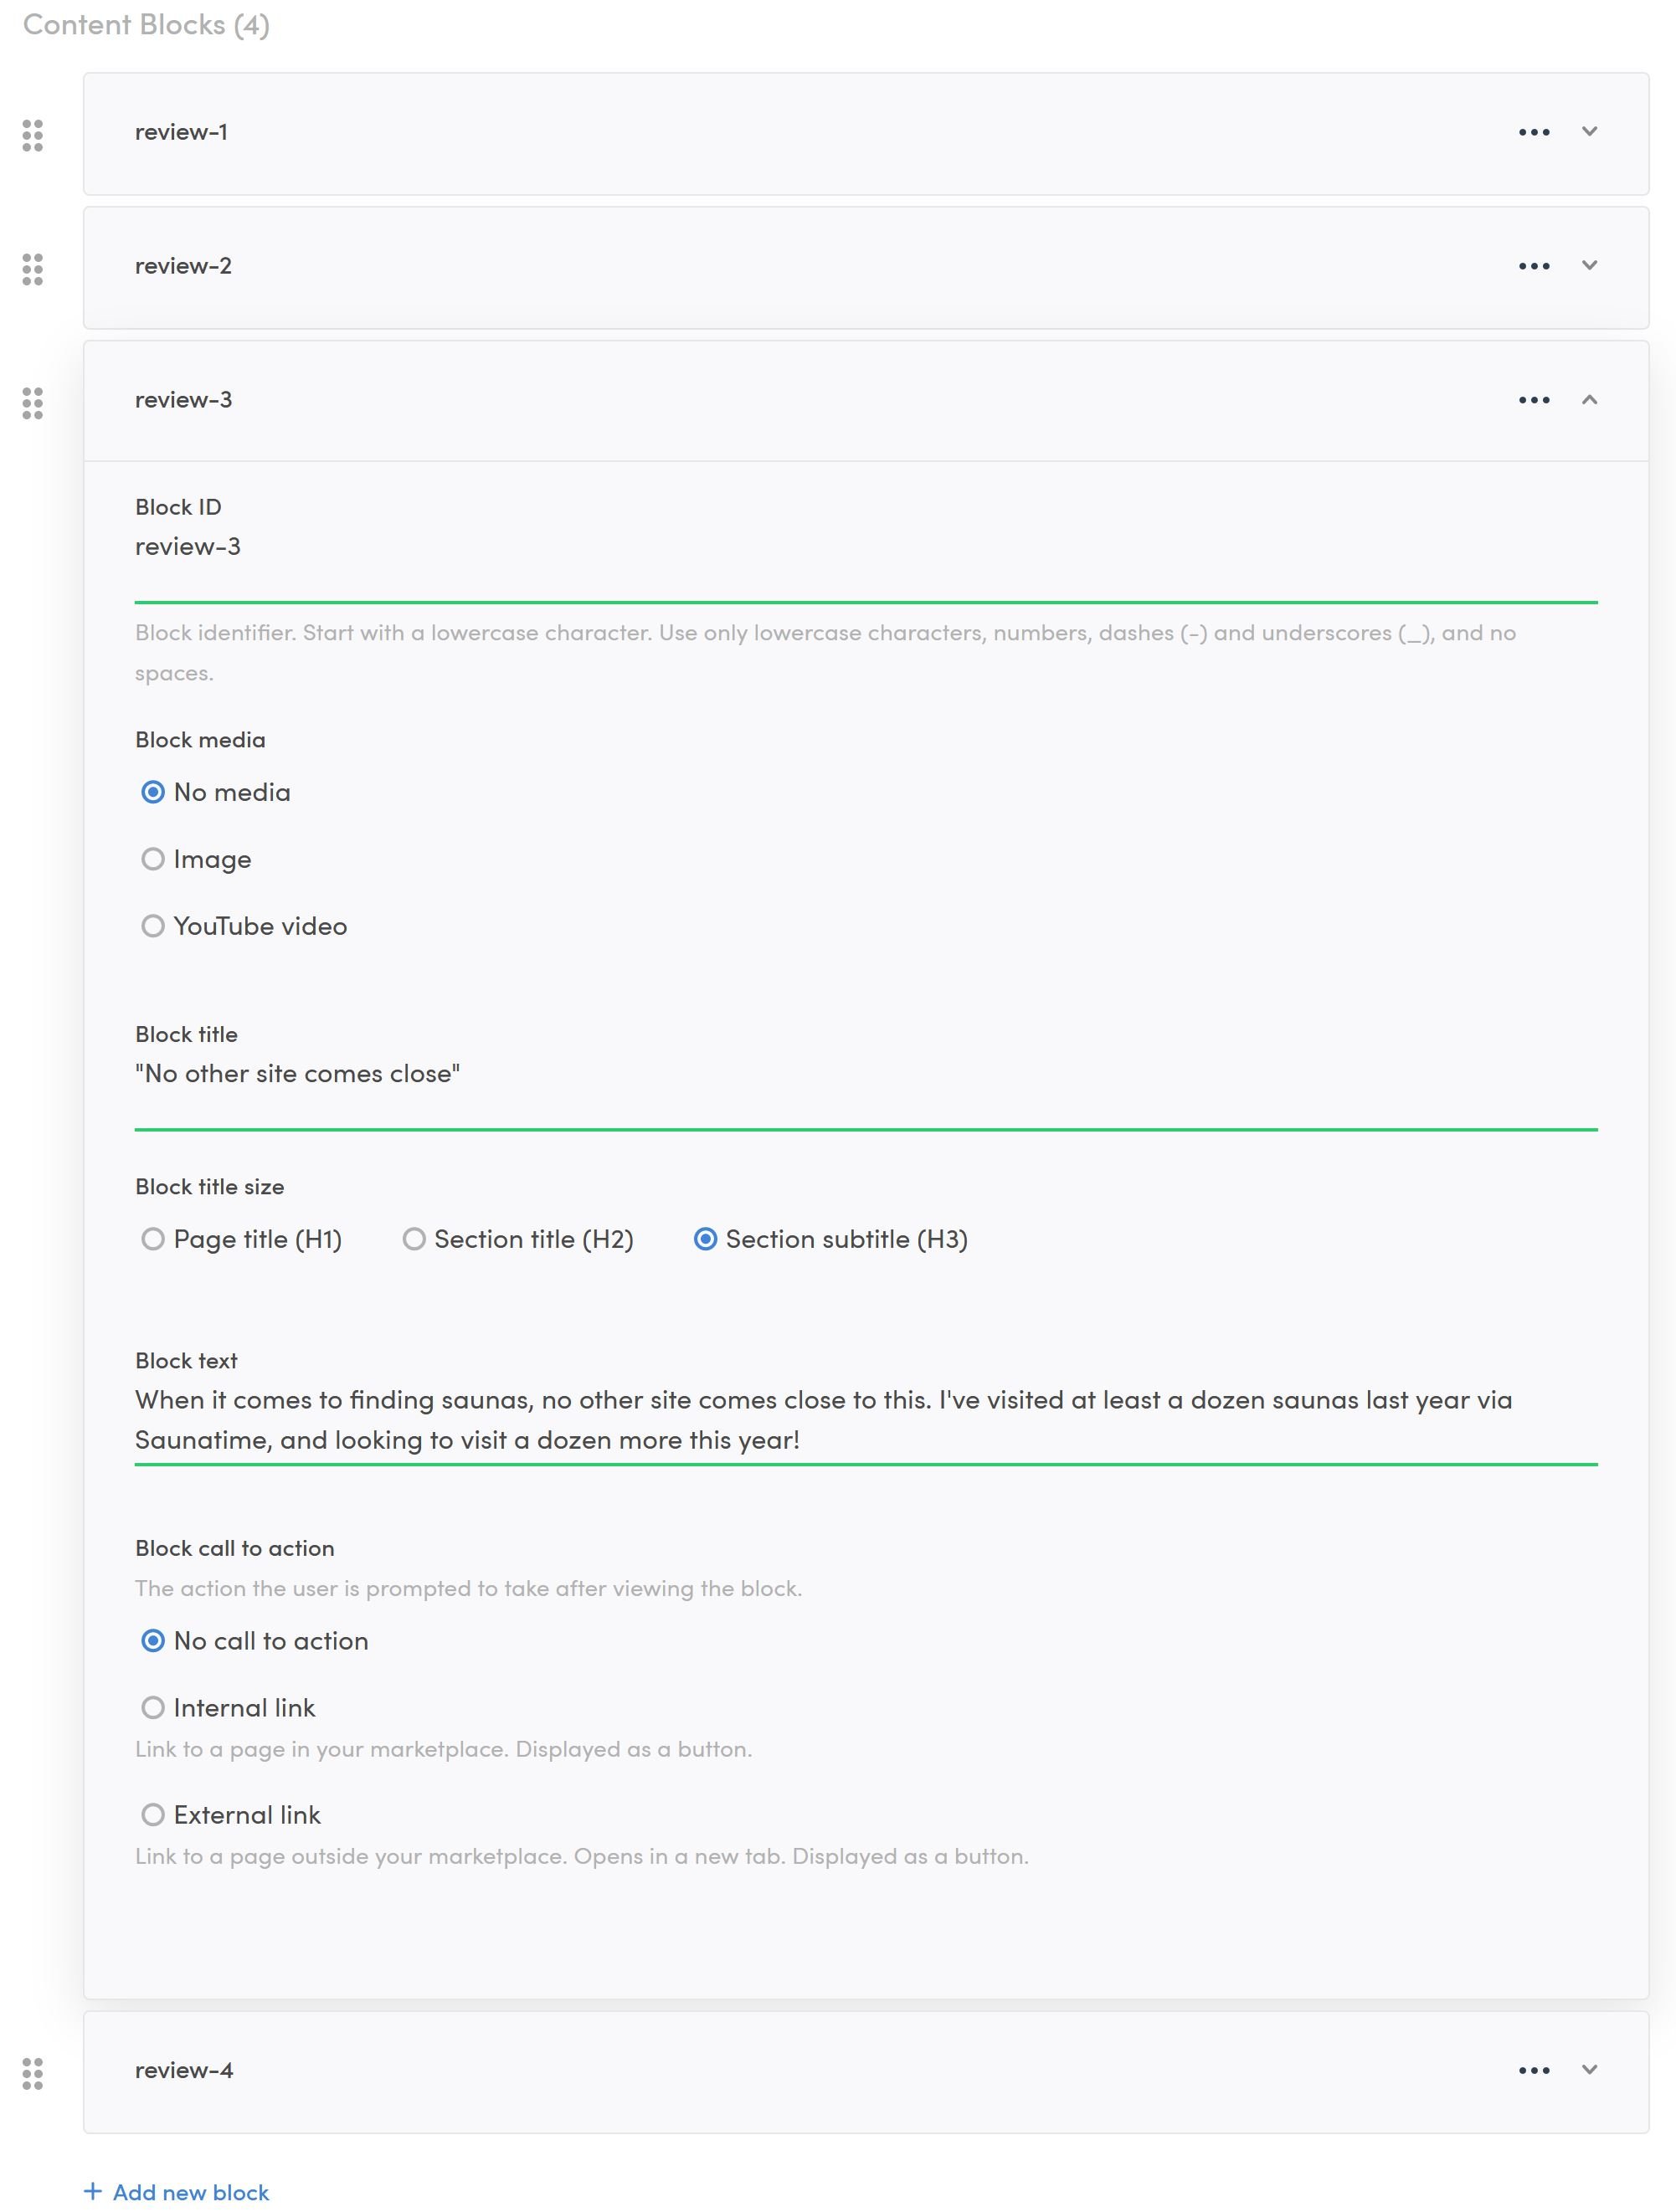Expand the review-4 block
1676x2212 pixels.
coord(1589,2070)
